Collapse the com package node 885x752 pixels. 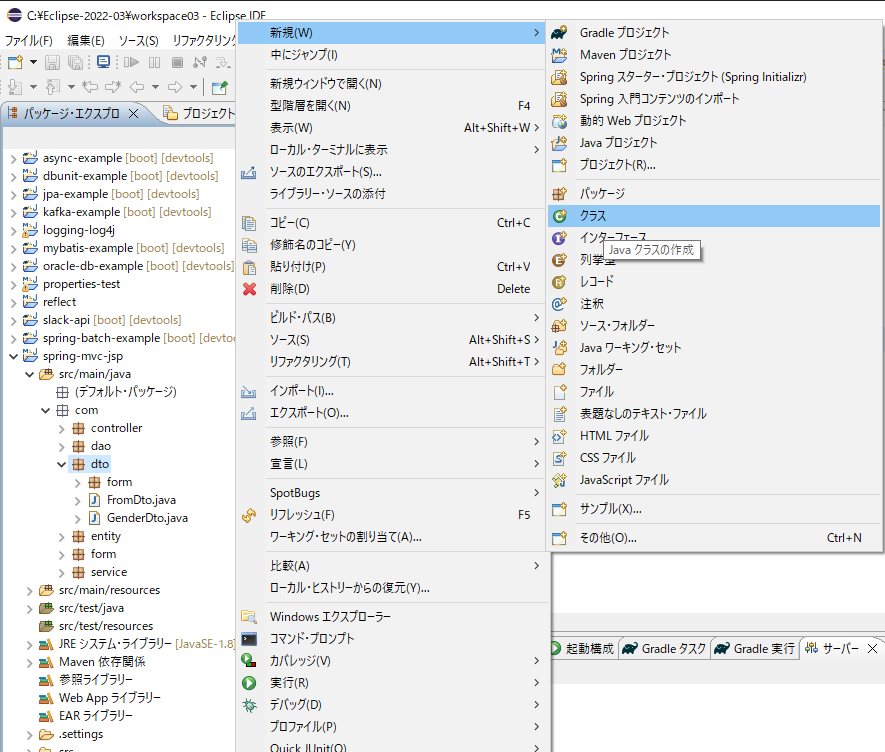[x=46, y=410]
